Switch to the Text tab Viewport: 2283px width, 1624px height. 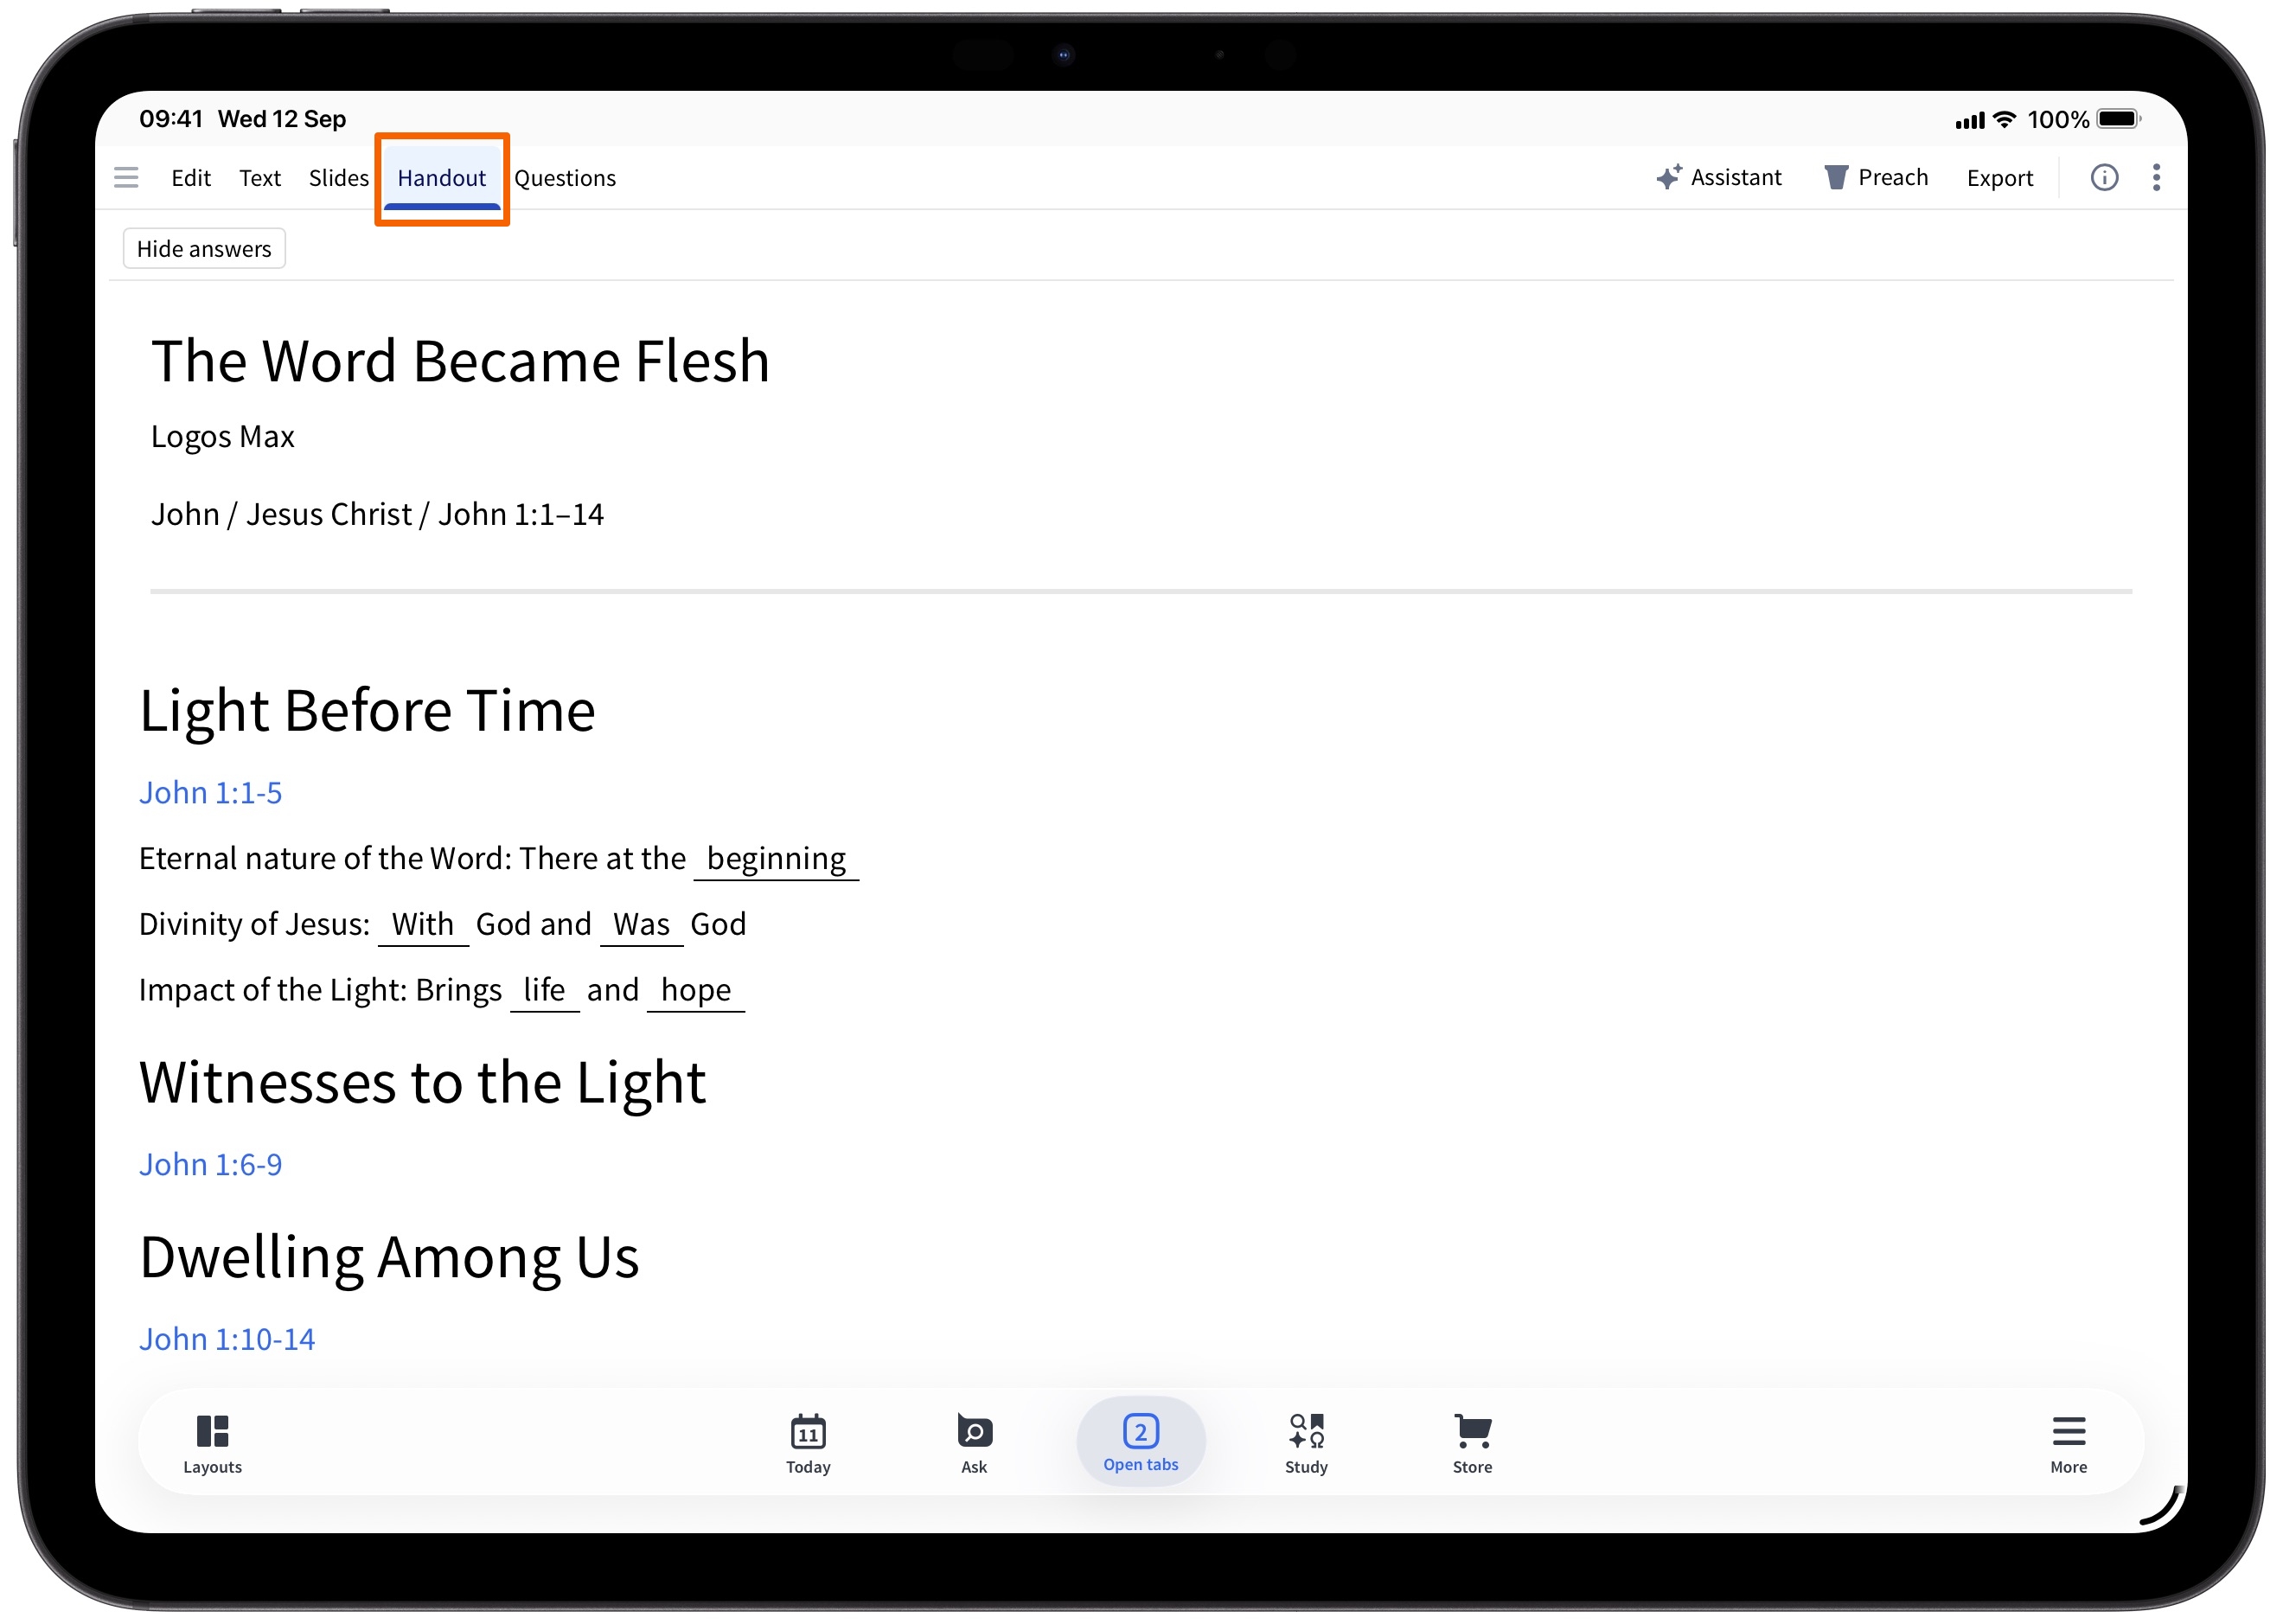260,178
